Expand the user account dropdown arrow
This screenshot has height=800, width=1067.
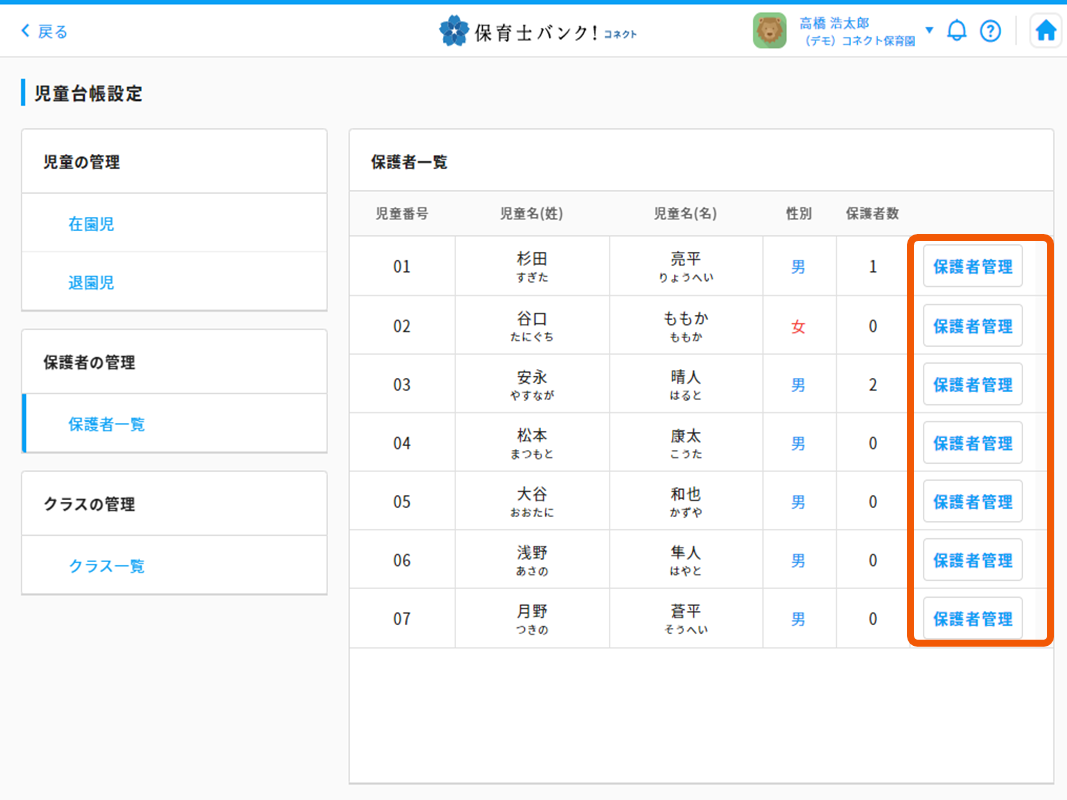929,30
